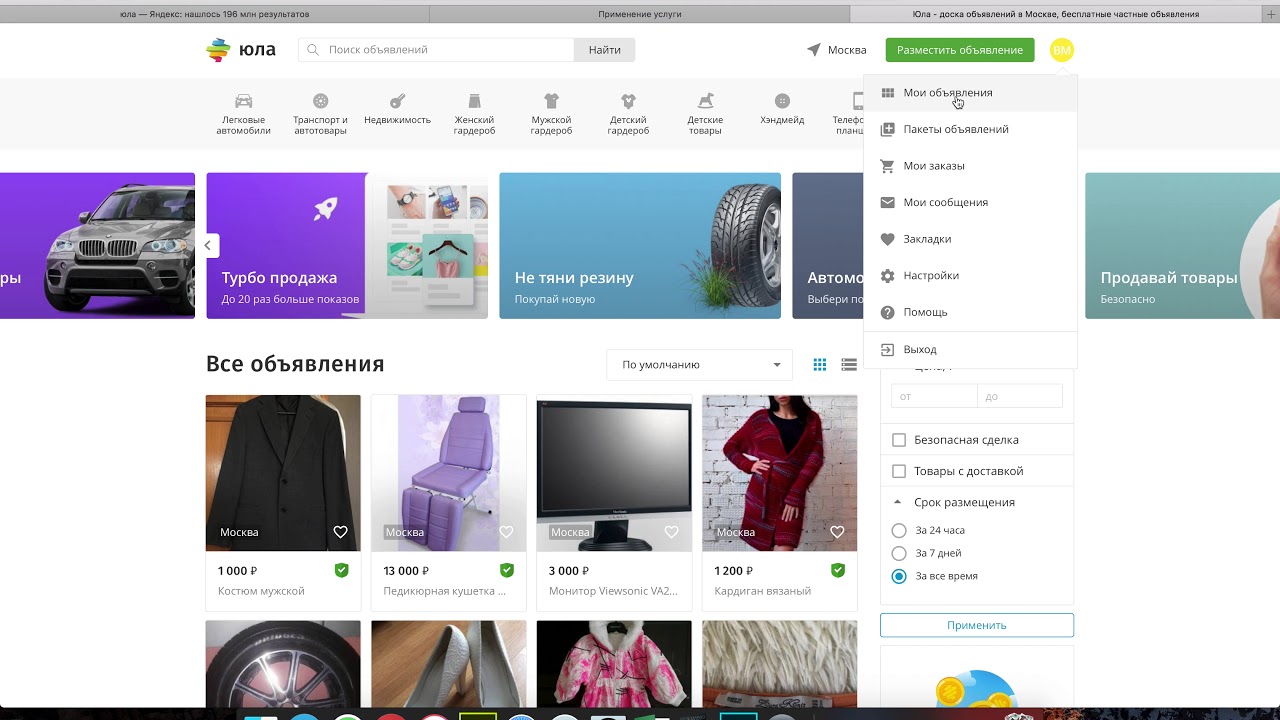Open Костюм мужской listing title
The height and width of the screenshot is (720, 1280).
[x=261, y=591]
